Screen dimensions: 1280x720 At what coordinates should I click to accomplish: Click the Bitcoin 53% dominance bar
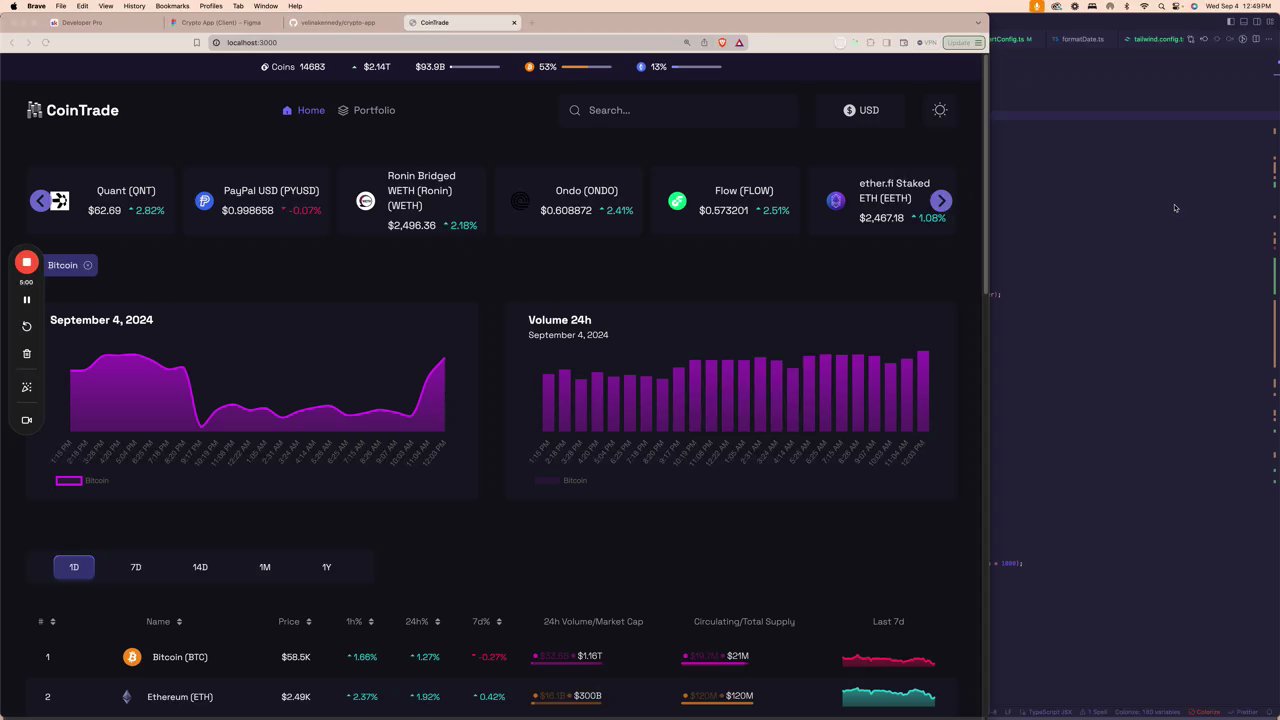586,67
